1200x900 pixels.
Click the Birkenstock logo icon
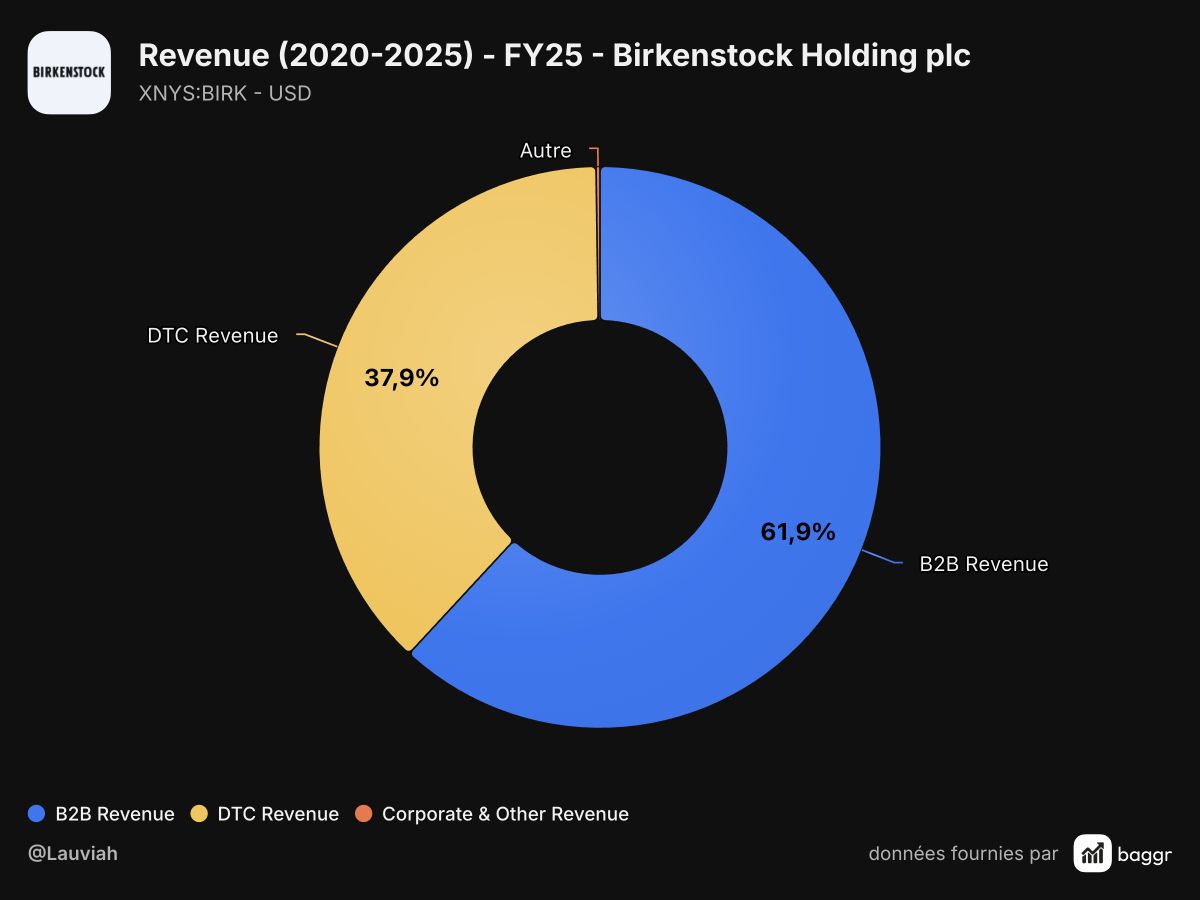pyautogui.click(x=69, y=72)
